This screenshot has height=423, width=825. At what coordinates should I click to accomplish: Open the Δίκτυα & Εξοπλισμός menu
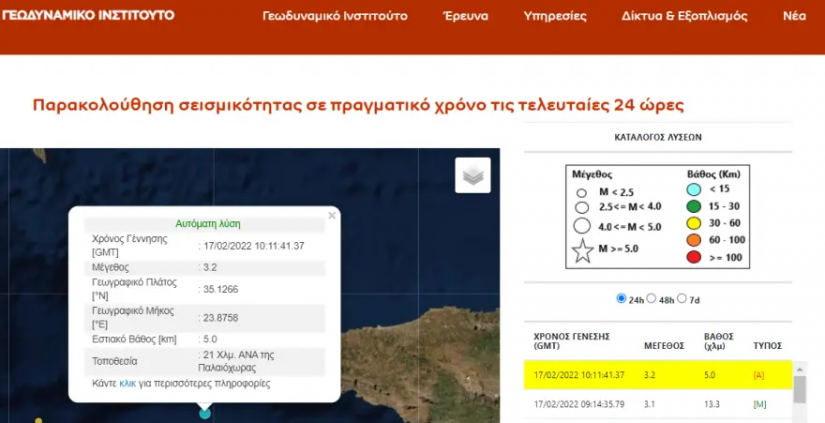point(684,17)
